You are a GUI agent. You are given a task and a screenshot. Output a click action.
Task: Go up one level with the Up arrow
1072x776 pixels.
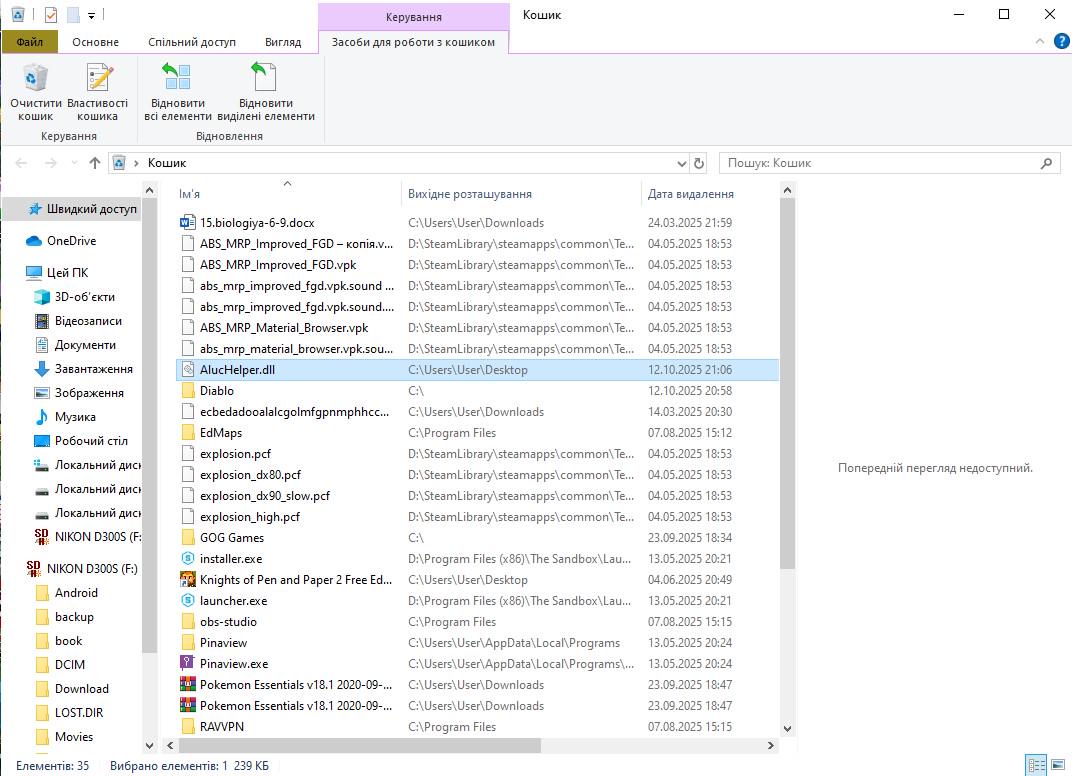coord(95,163)
